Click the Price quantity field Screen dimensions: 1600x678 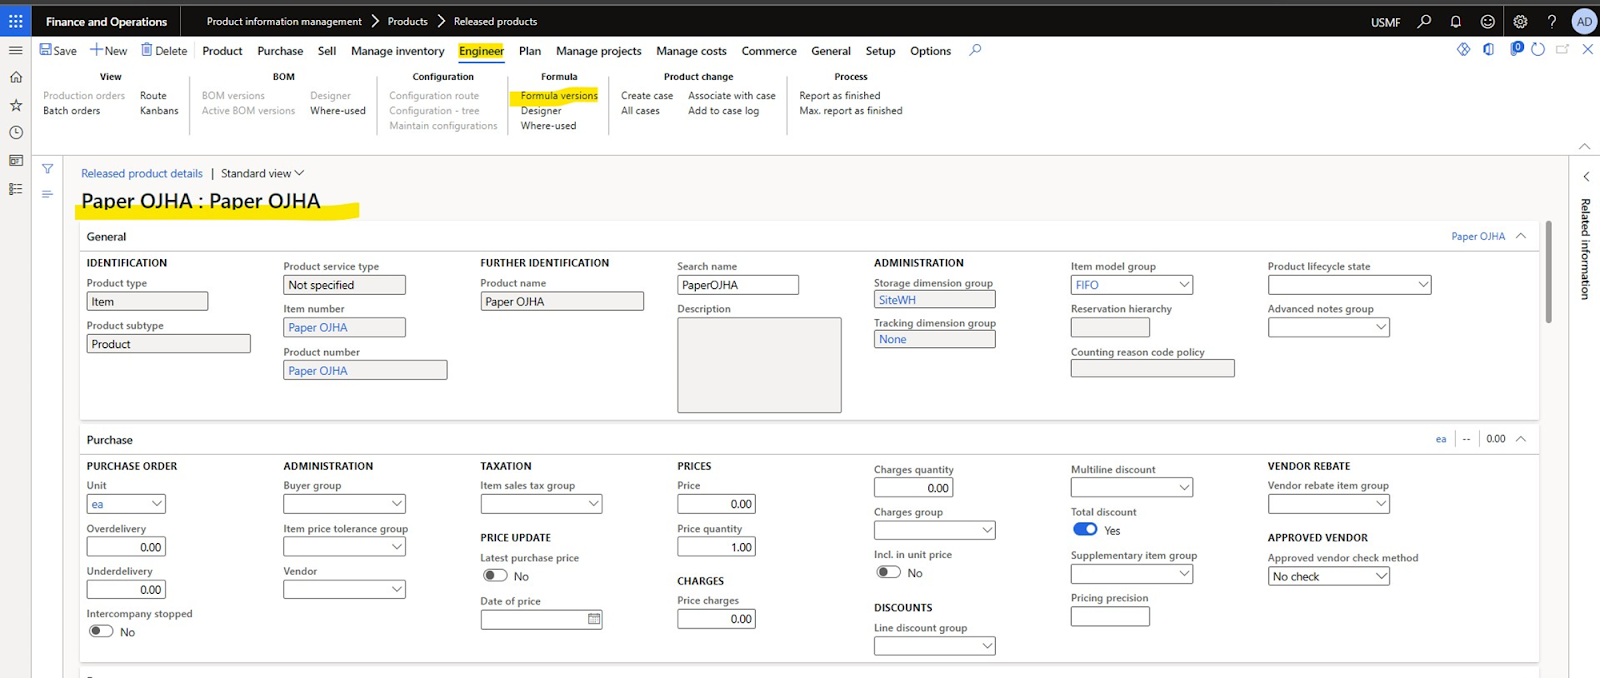point(717,547)
